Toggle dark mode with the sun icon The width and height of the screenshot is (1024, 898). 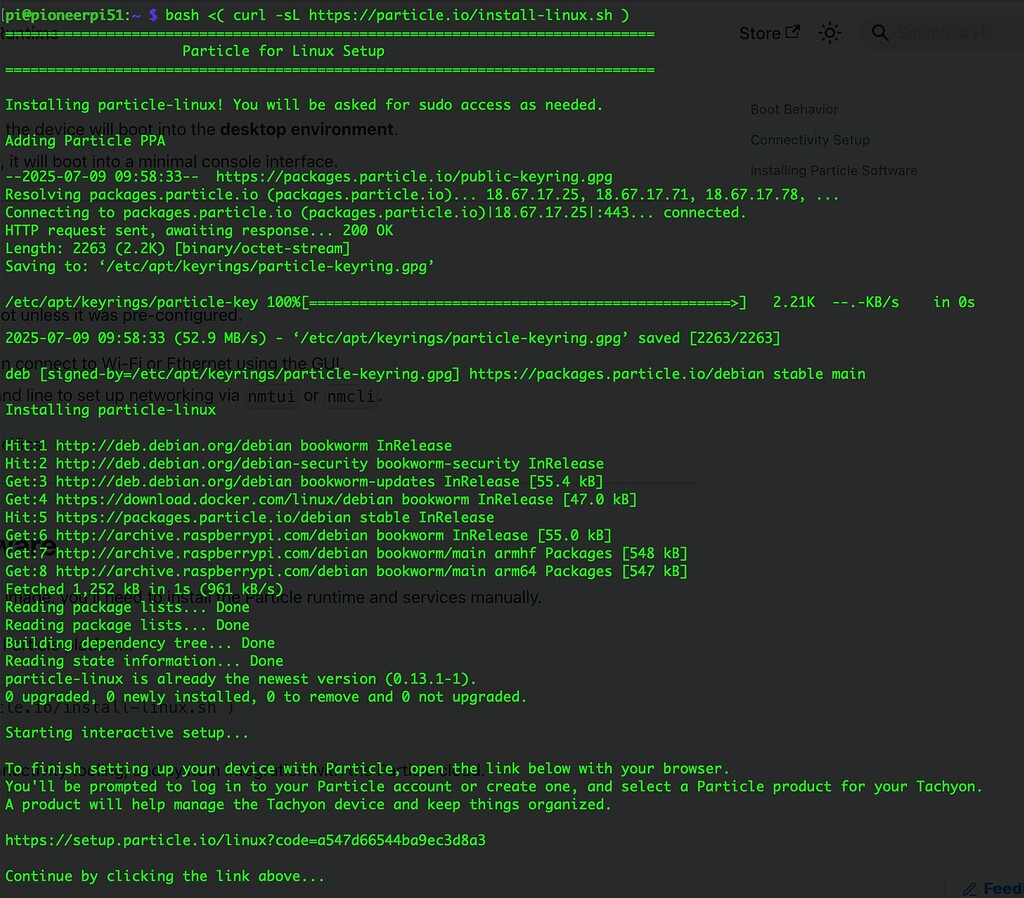coord(830,33)
